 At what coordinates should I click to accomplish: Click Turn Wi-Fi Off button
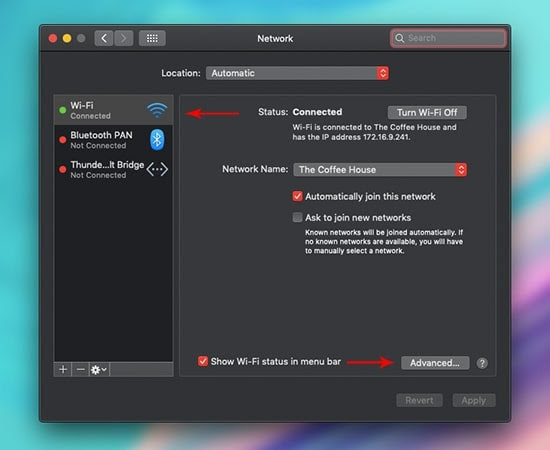[427, 113]
